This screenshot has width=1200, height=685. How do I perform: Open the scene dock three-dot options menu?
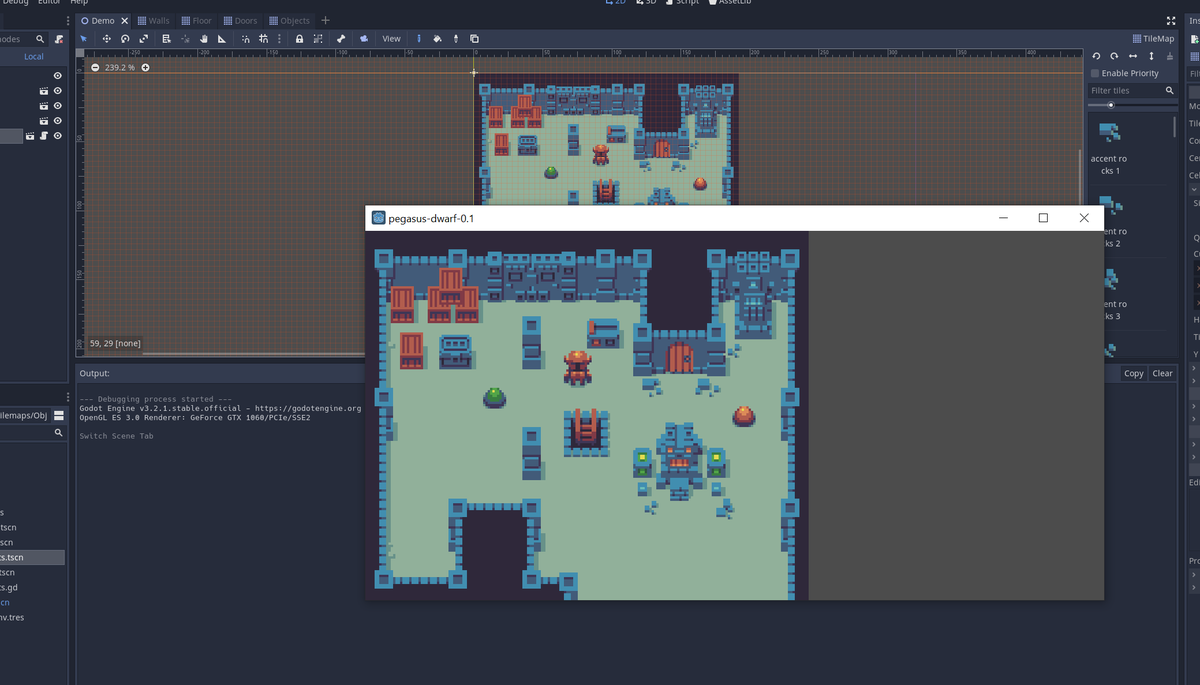pyautogui.click(x=67, y=20)
